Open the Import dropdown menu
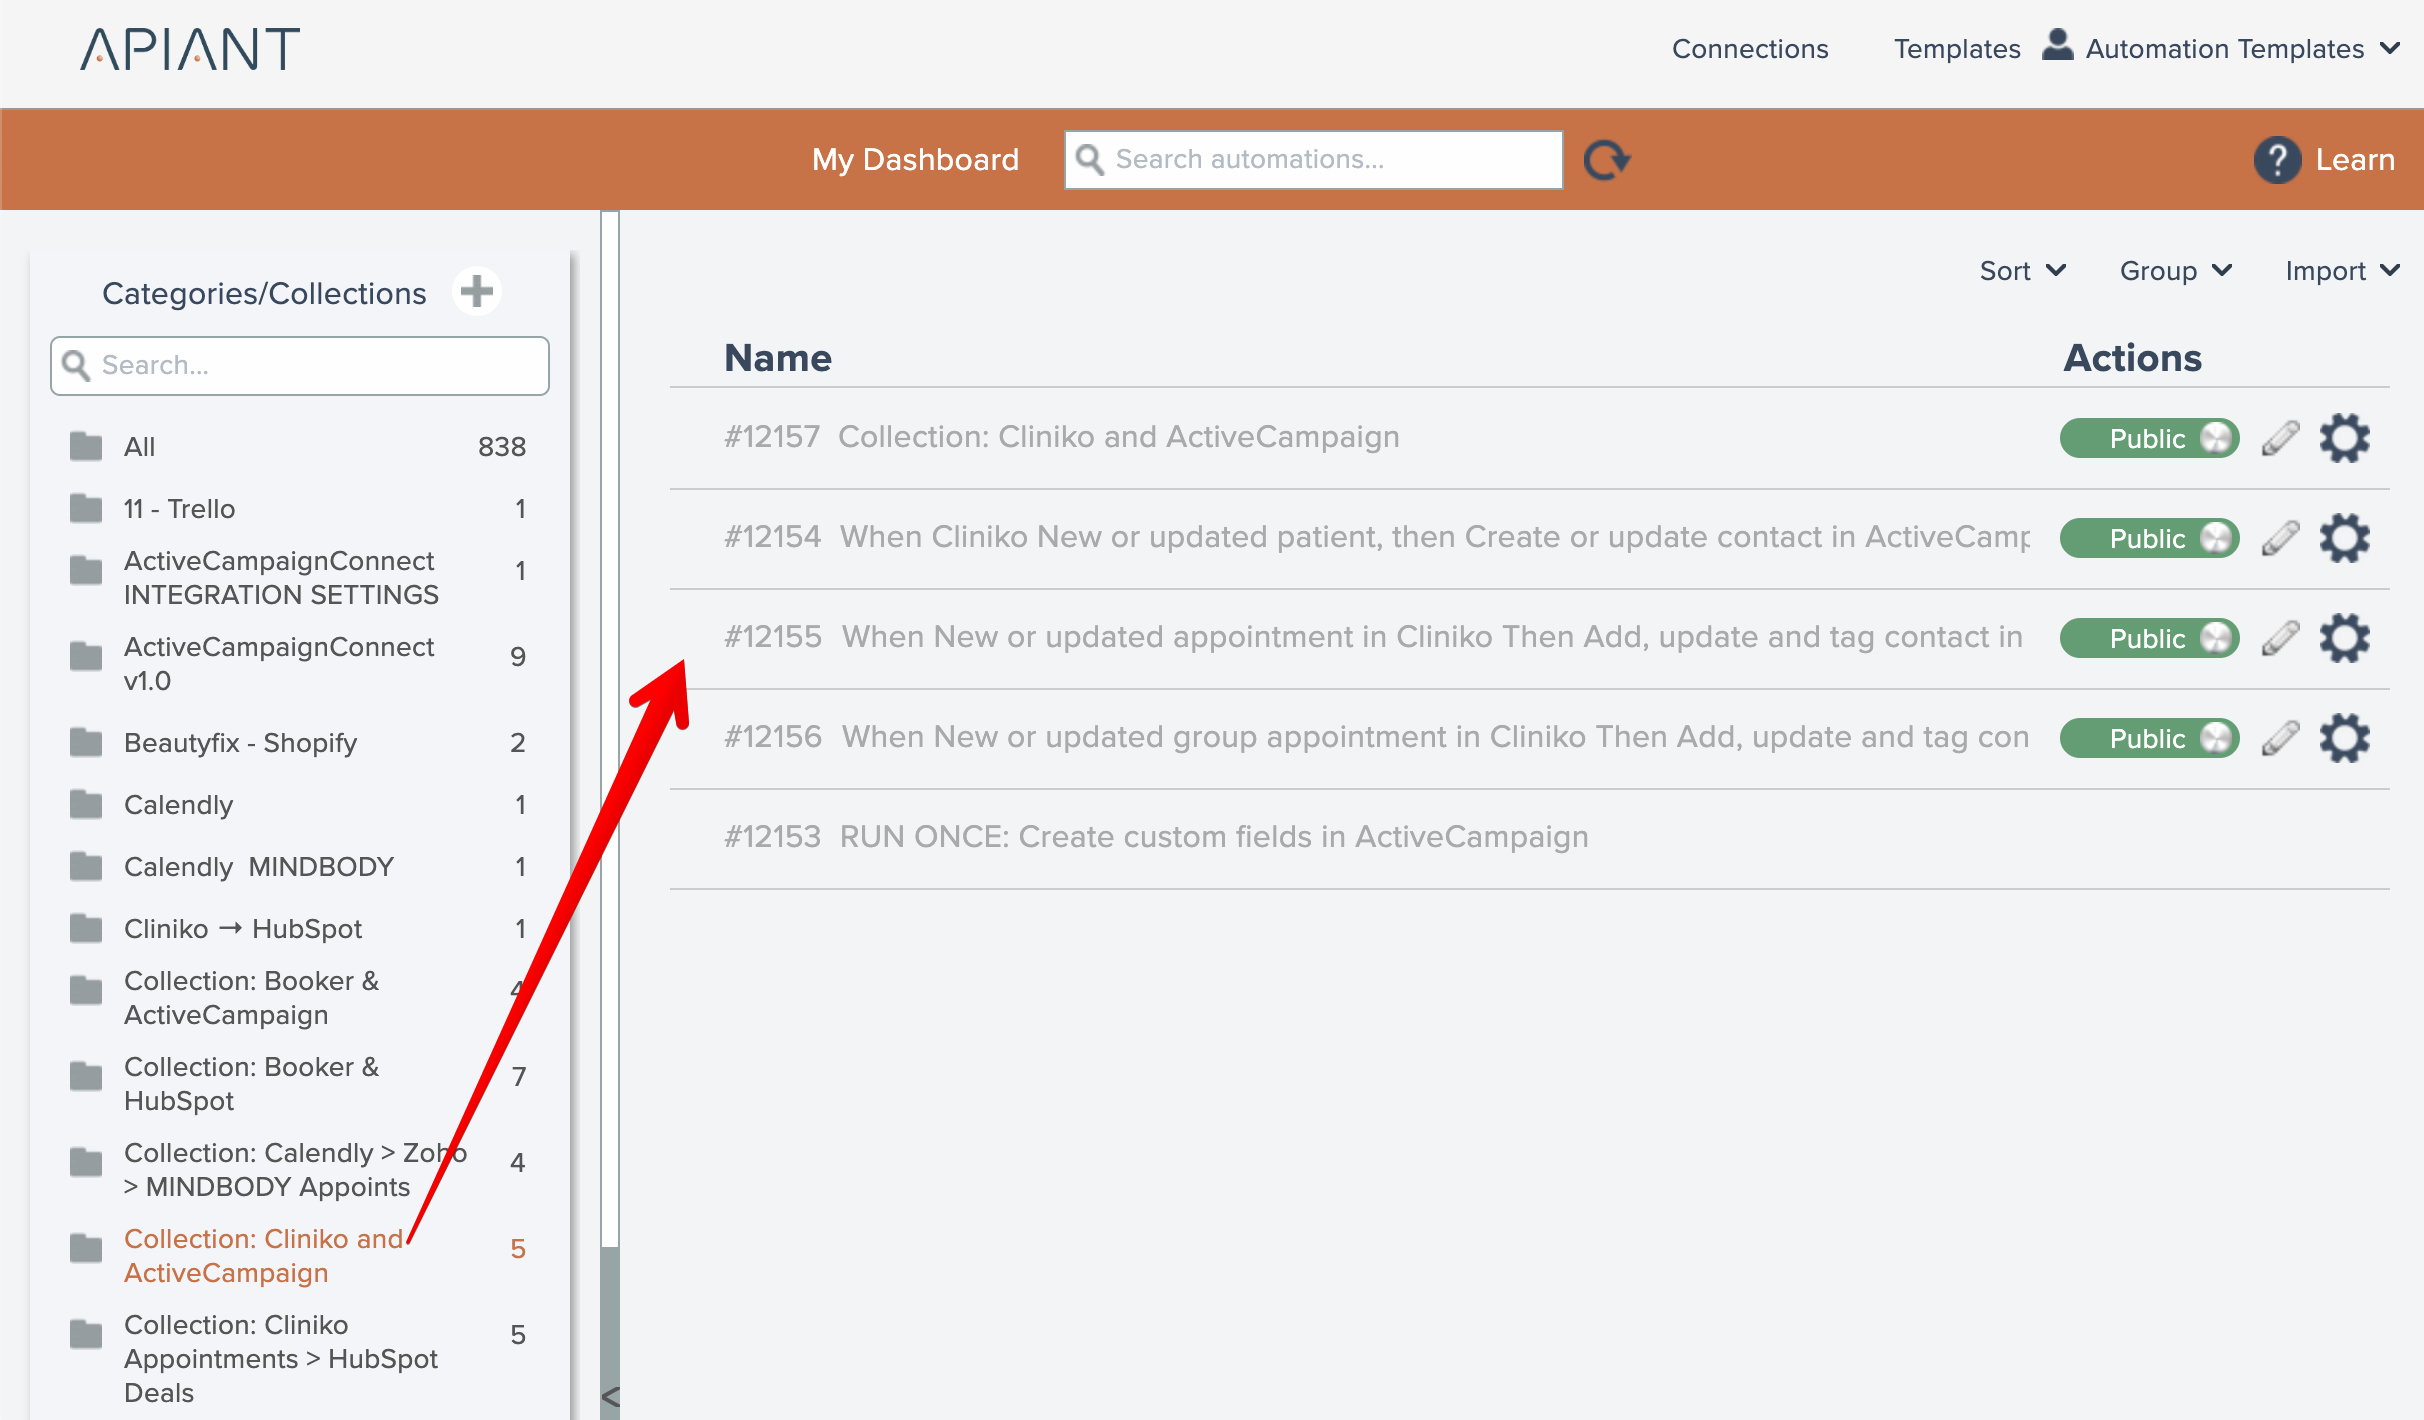 (2341, 271)
